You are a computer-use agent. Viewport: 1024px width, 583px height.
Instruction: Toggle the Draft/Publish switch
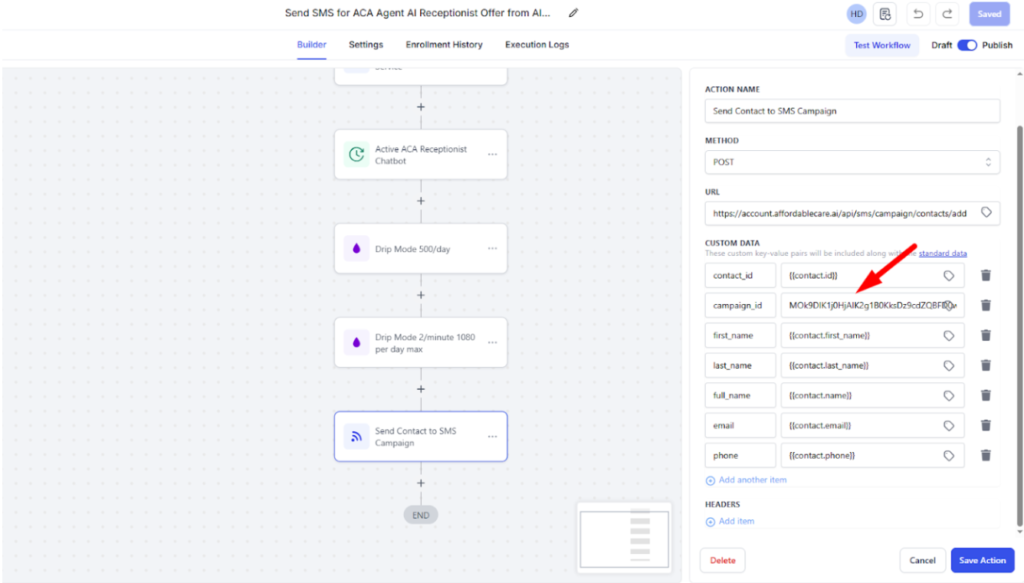(966, 45)
